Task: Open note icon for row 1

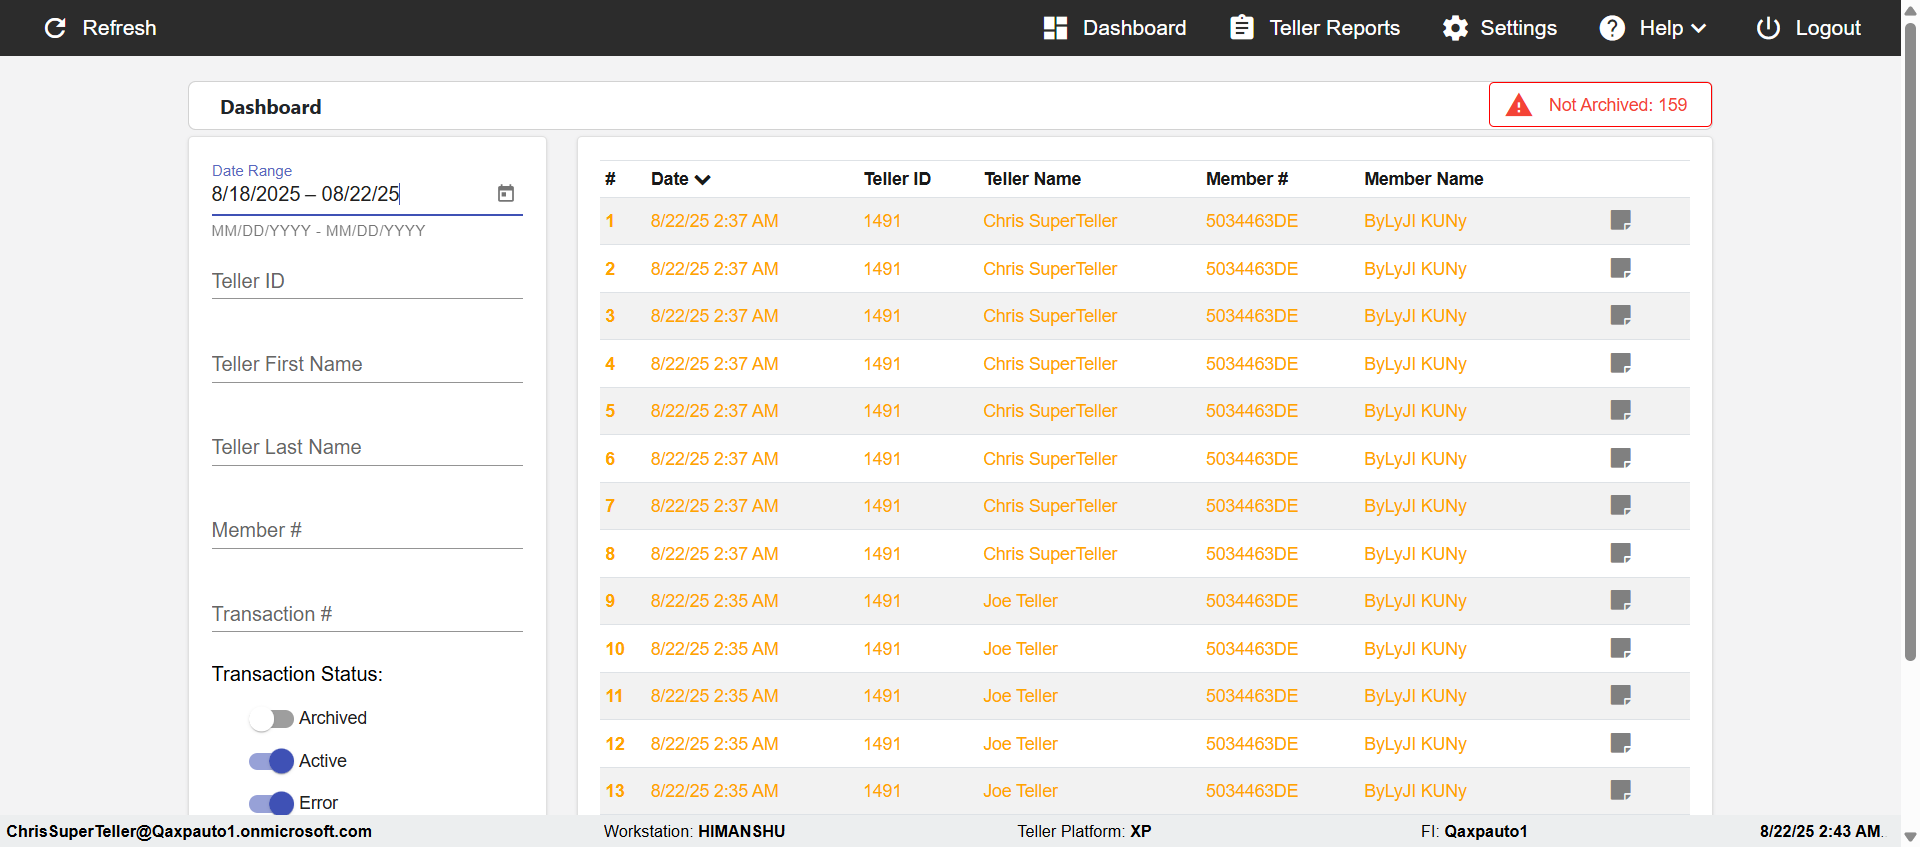Action: 1621,220
